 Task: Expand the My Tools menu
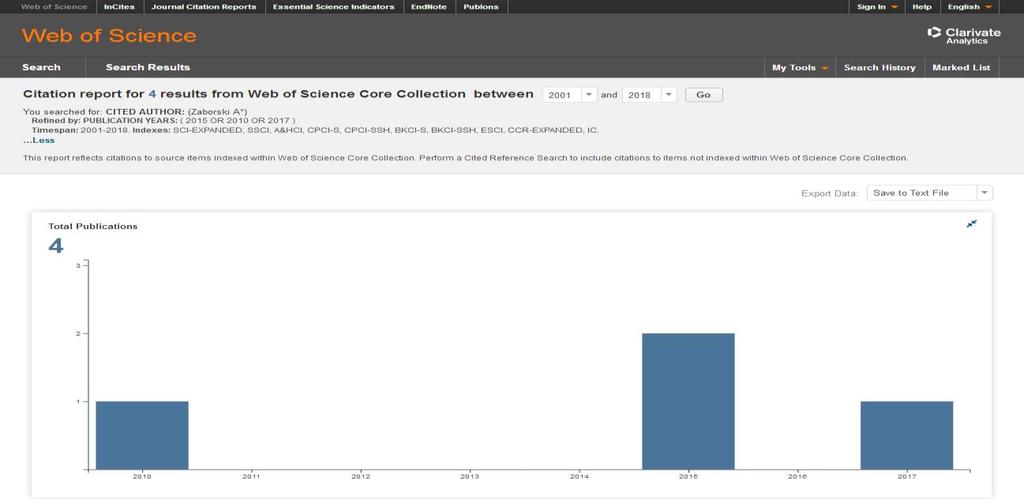pos(800,67)
